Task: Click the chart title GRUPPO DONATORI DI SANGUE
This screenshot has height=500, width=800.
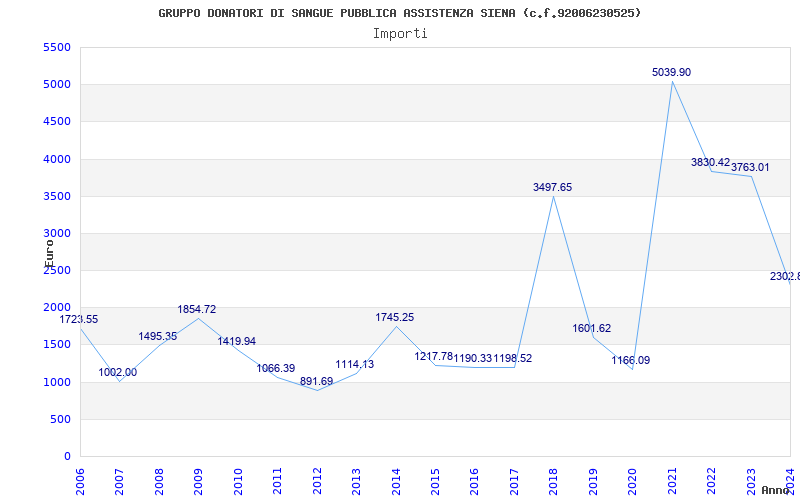Action: pyautogui.click(x=400, y=13)
